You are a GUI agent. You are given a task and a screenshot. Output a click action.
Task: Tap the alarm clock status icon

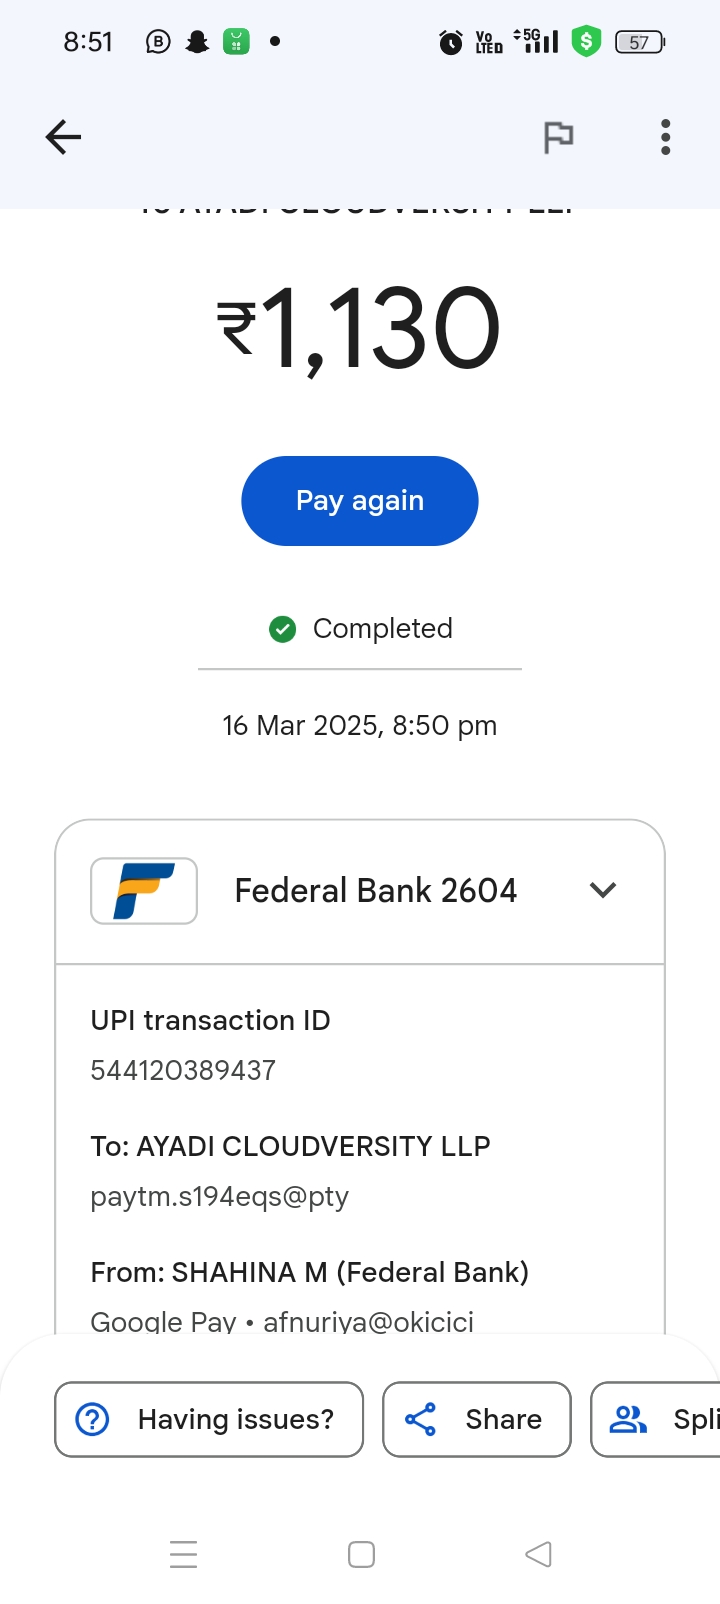[451, 42]
